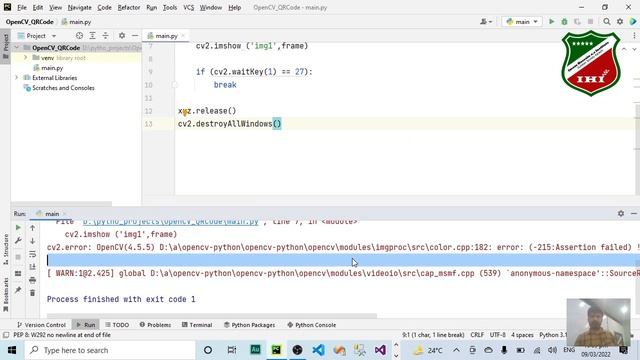Open Run panel settings gear
The image size is (640, 360).
(621, 213)
